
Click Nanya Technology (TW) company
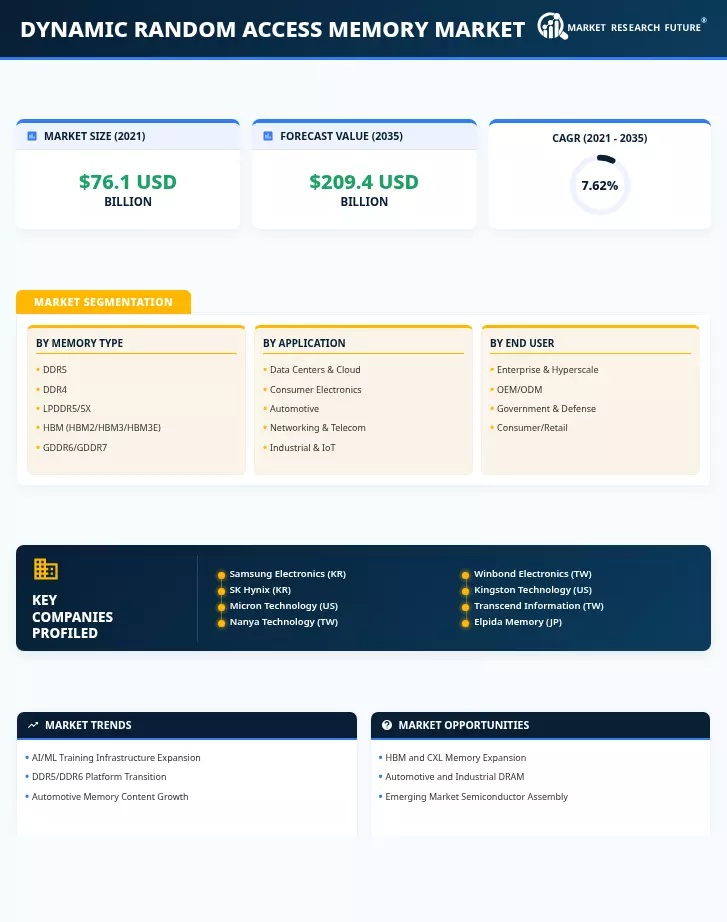(284, 622)
